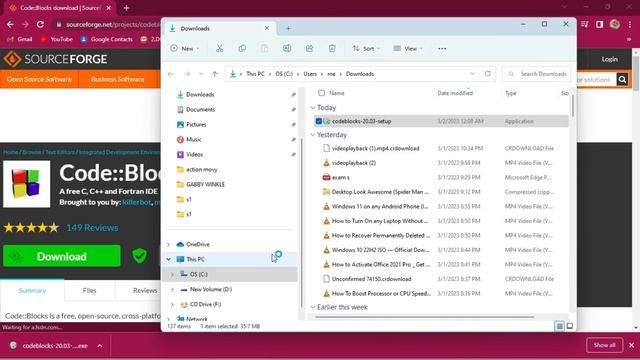Image resolution: width=640 pixels, height=360 pixels.
Task: Click the Code::Blocks cube logo
Action: point(27,184)
